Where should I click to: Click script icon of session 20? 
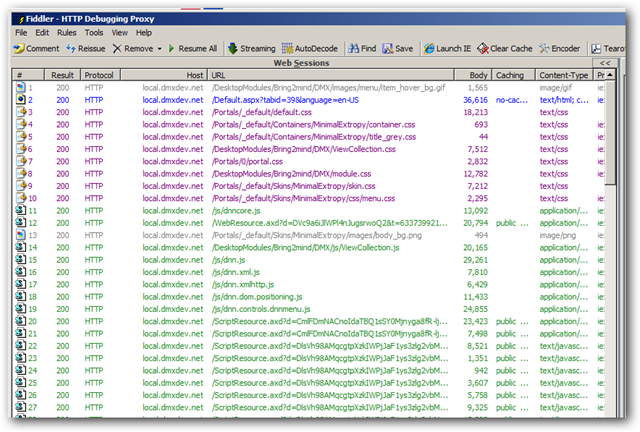pos(20,321)
